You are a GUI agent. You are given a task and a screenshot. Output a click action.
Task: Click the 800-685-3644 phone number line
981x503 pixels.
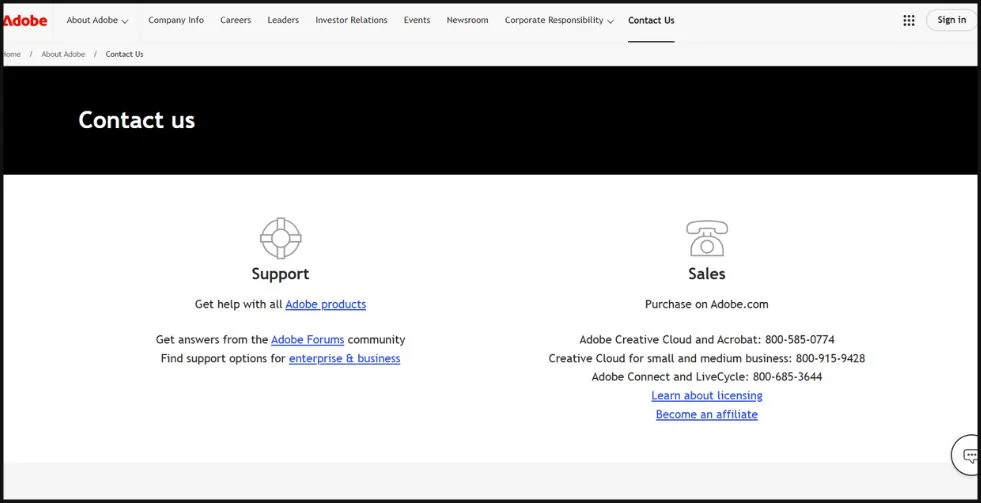click(x=707, y=377)
